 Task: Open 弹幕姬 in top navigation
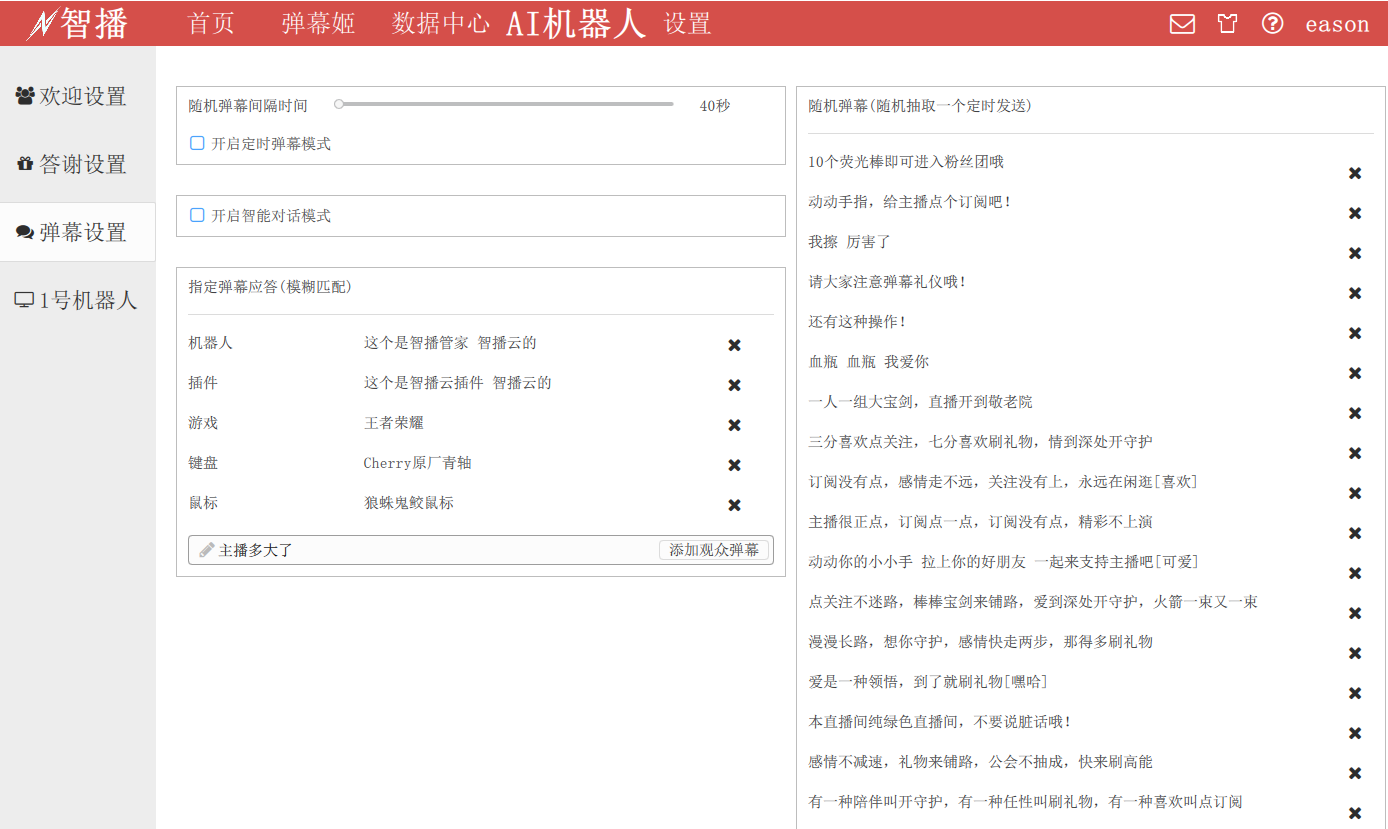[x=318, y=23]
